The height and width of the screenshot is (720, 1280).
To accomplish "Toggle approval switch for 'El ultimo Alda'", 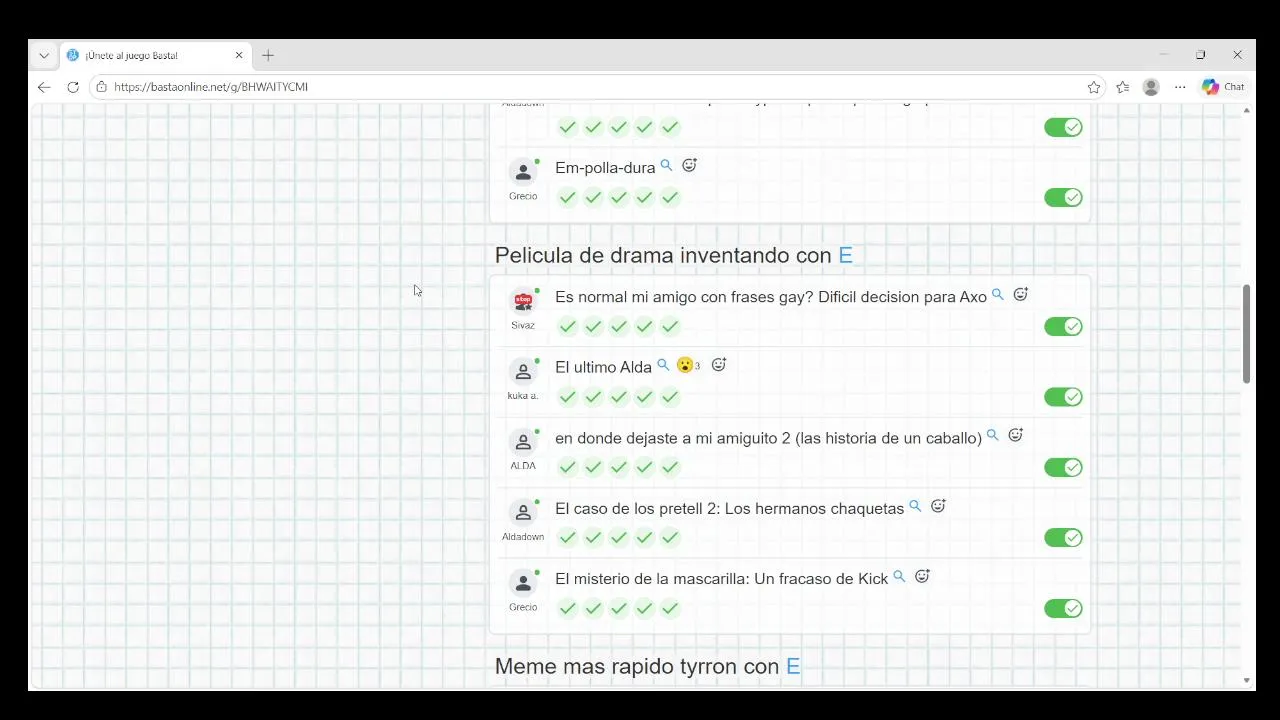I will click(x=1063, y=397).
